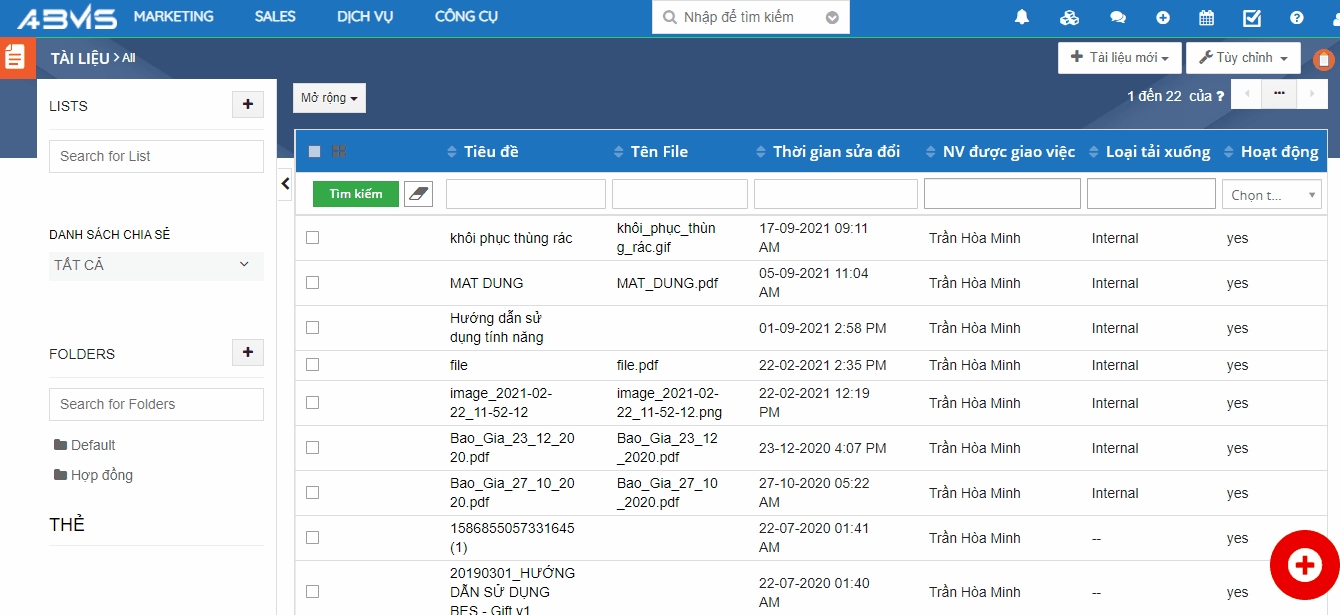Open the calendar icon
Image resolution: width=1340 pixels, height=615 pixels.
(1206, 18)
